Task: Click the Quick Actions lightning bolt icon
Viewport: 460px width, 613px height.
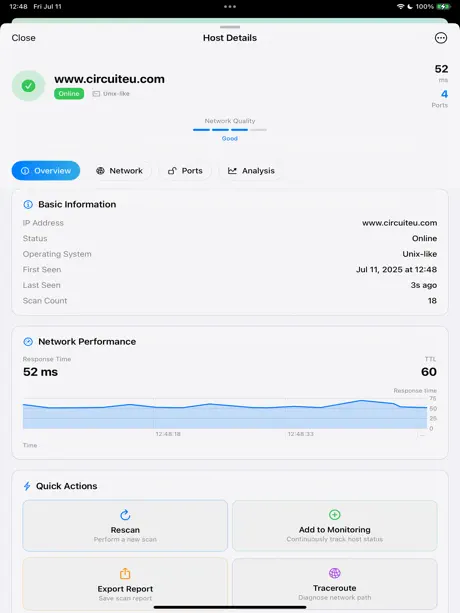Action: tap(27, 486)
